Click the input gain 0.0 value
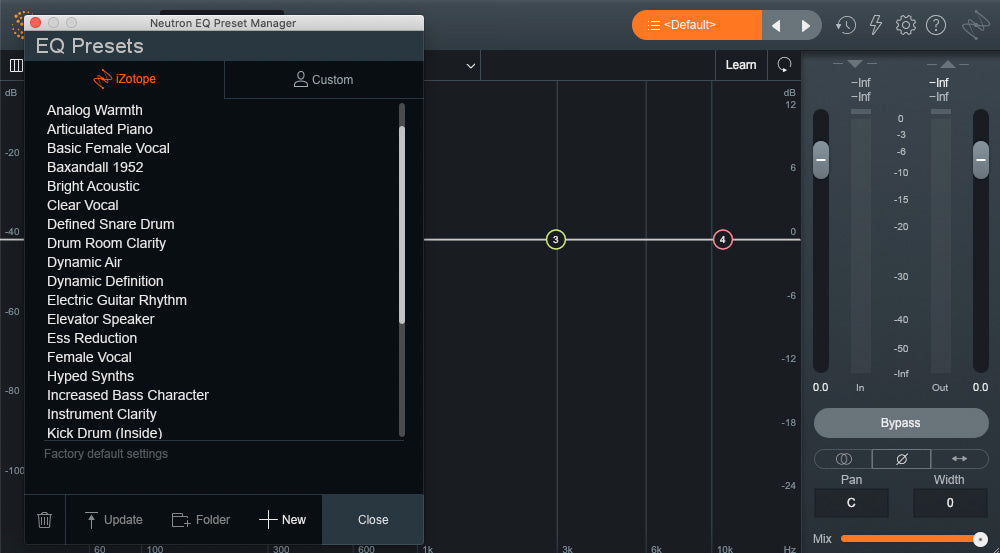Image resolution: width=1000 pixels, height=553 pixels. (821, 387)
